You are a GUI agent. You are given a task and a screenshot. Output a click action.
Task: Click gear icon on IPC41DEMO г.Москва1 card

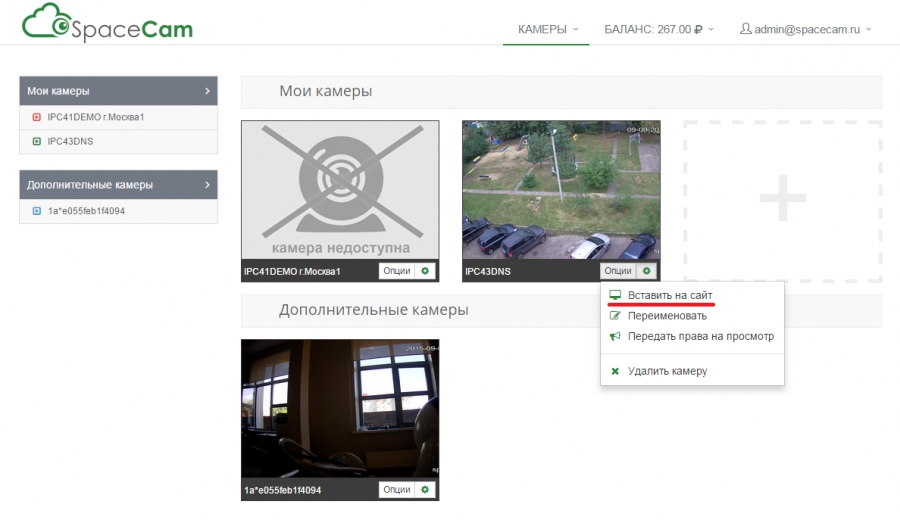[425, 271]
